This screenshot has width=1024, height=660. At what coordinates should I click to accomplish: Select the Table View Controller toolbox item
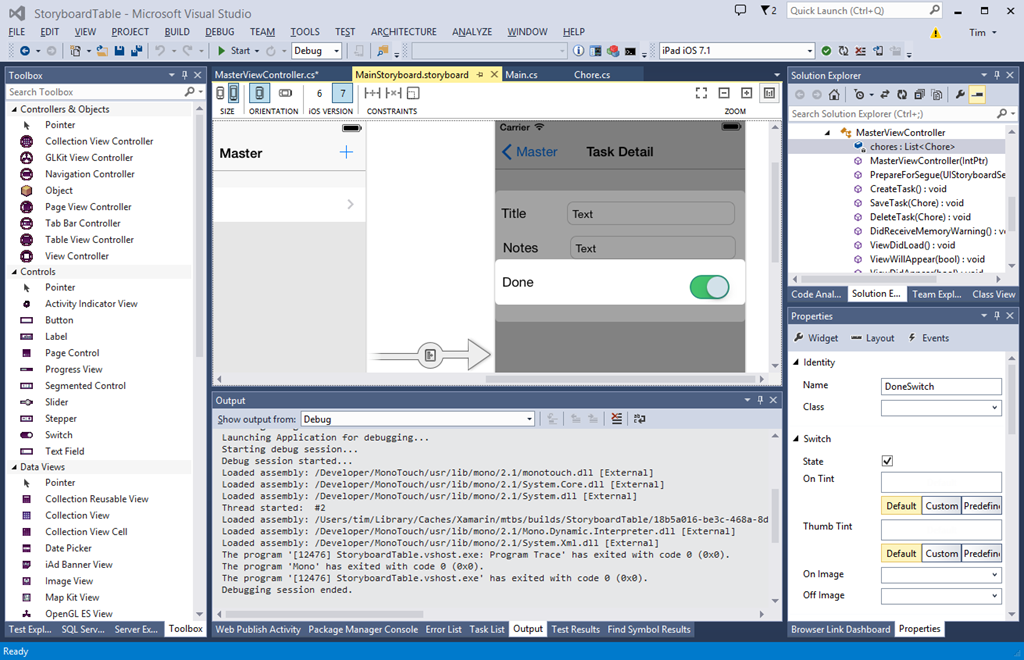[x=89, y=240]
